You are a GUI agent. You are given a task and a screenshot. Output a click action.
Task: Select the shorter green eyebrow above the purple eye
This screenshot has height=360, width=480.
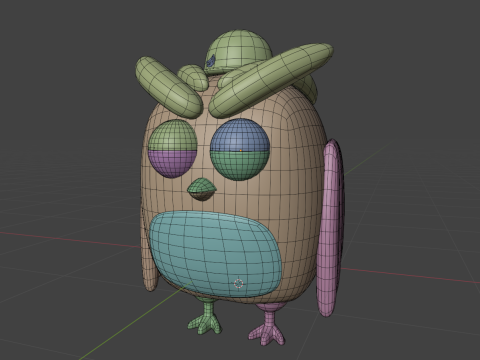168,88
